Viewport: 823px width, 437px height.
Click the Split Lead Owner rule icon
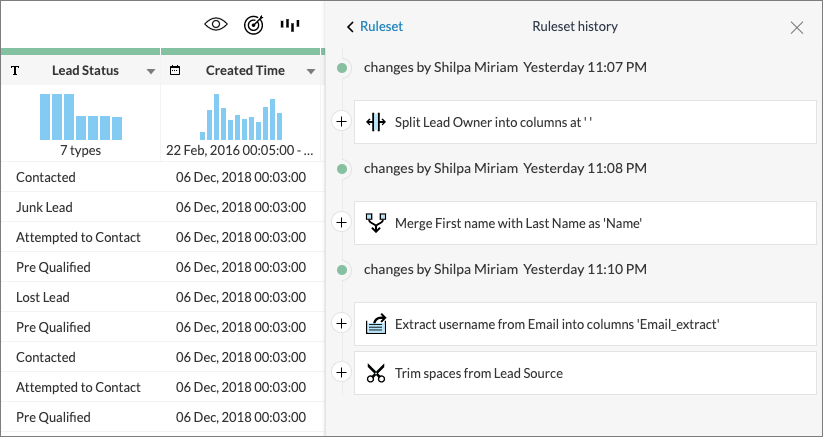376,122
